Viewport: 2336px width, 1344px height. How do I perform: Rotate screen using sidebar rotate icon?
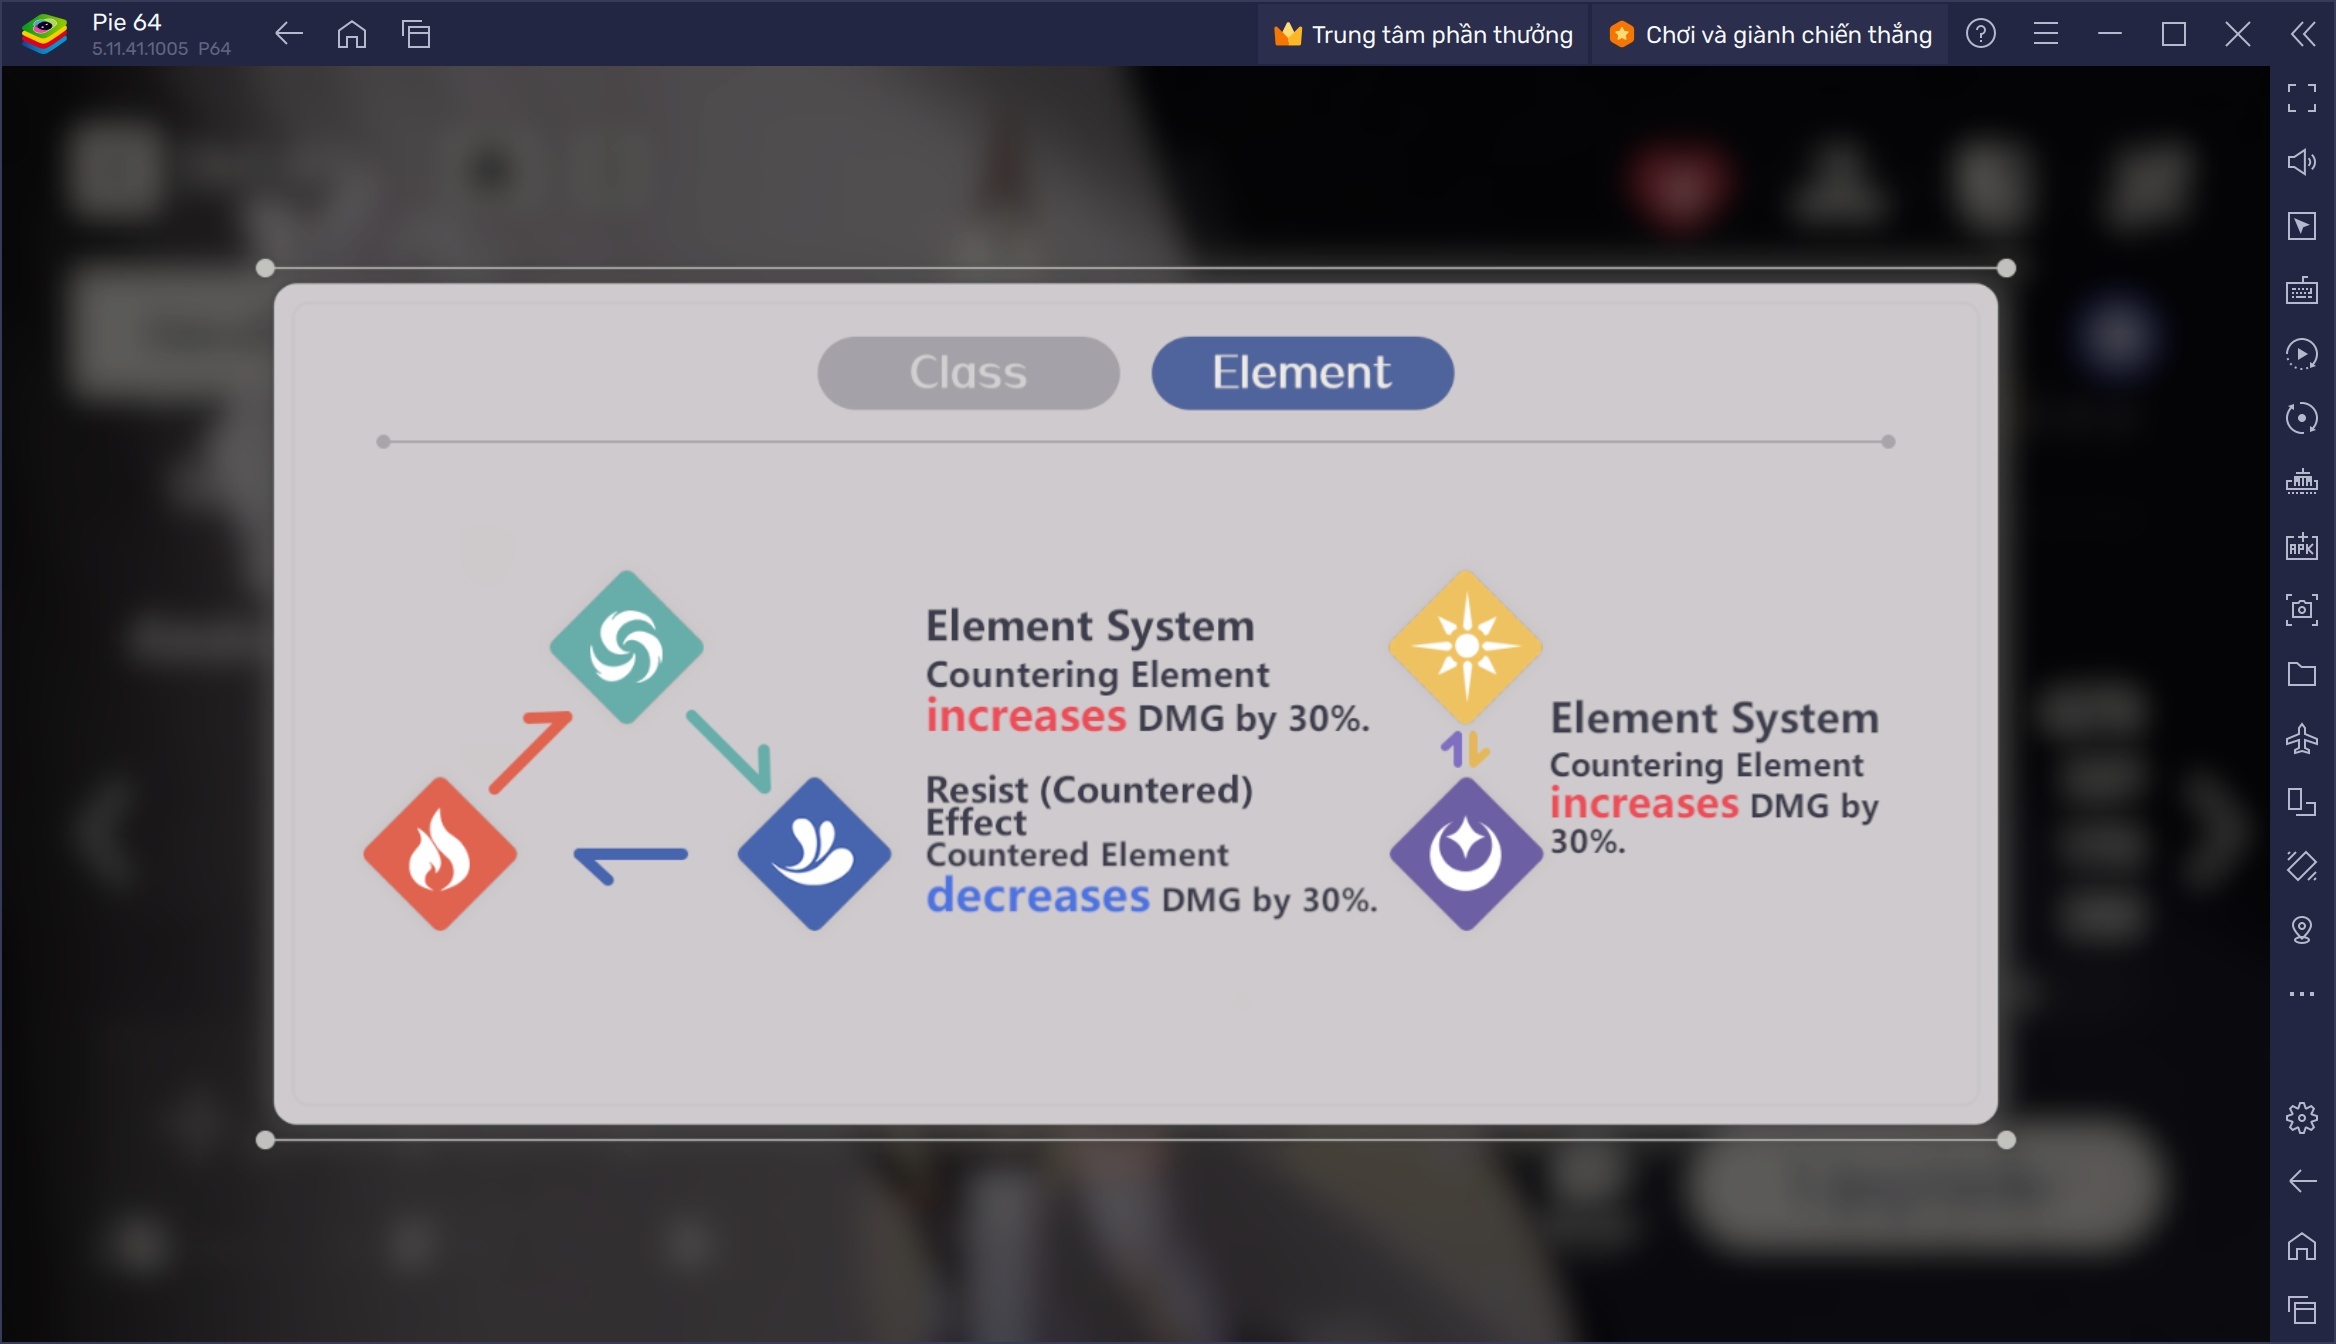point(2302,866)
